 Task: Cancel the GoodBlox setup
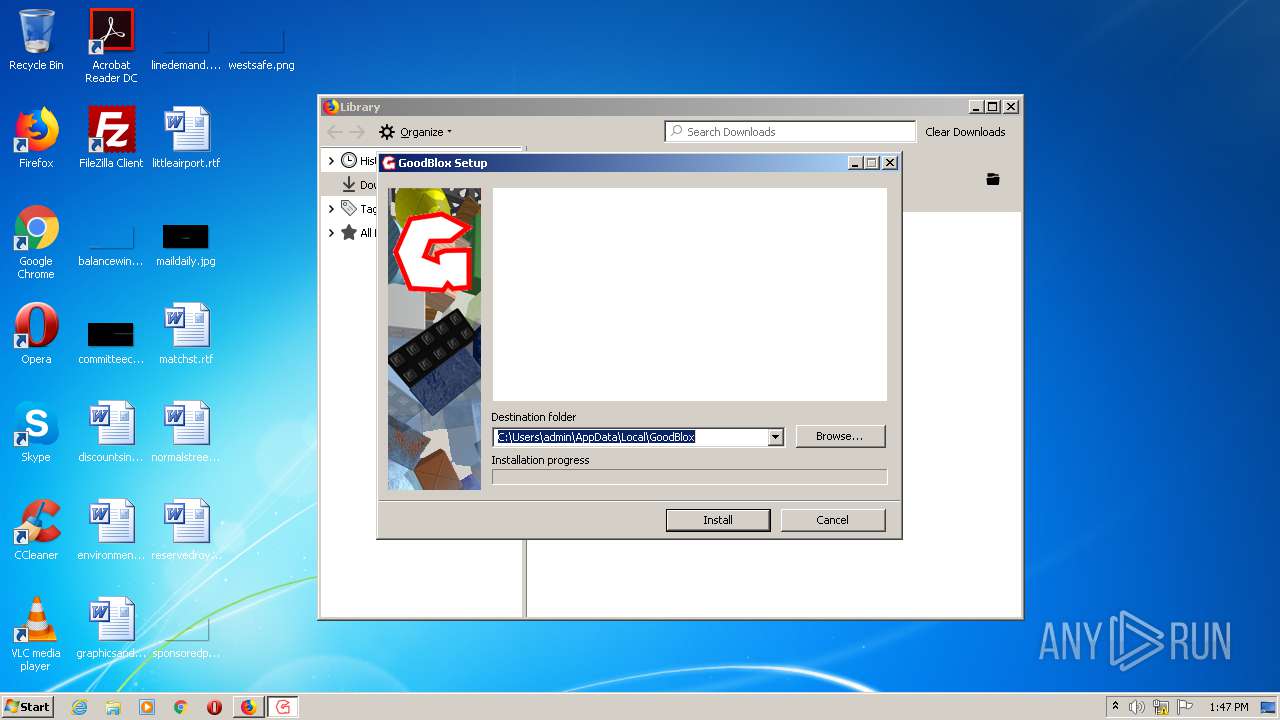[x=832, y=520]
